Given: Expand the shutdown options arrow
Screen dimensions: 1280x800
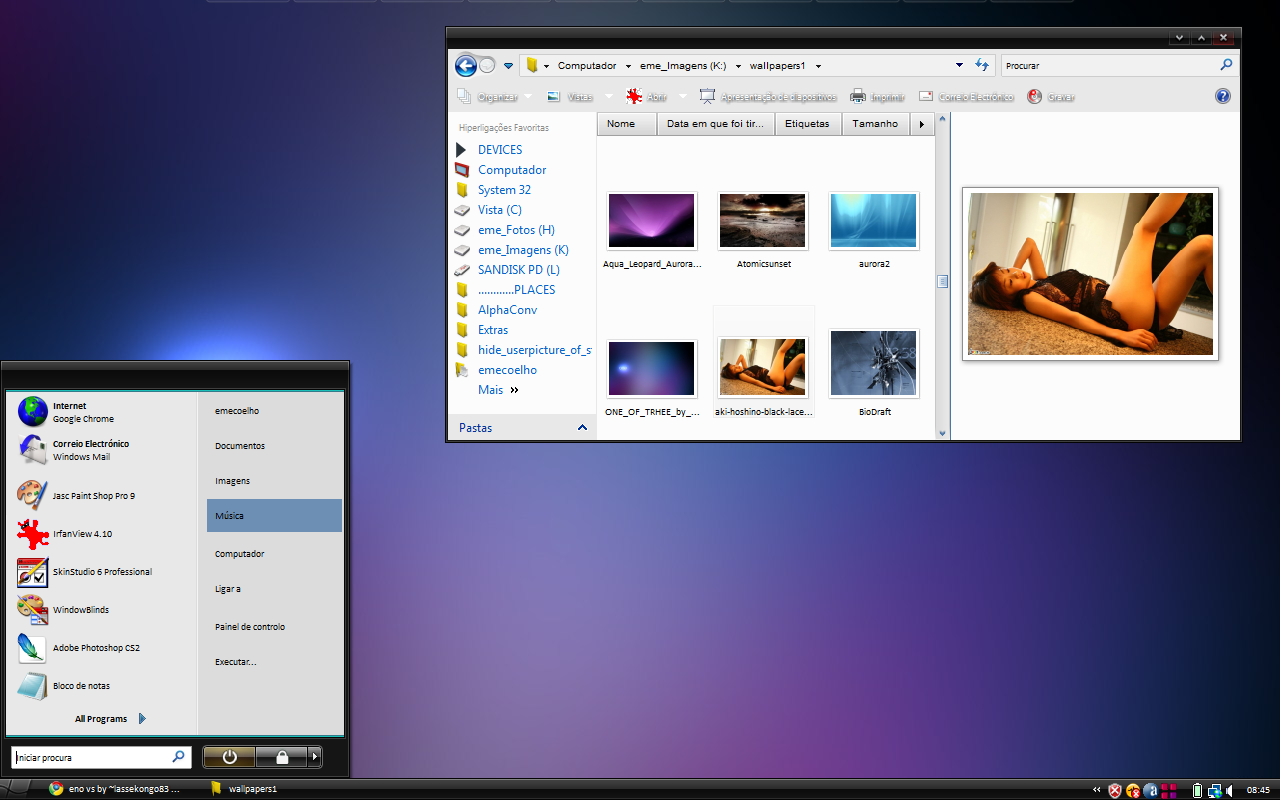Looking at the screenshot, I should click(x=315, y=757).
